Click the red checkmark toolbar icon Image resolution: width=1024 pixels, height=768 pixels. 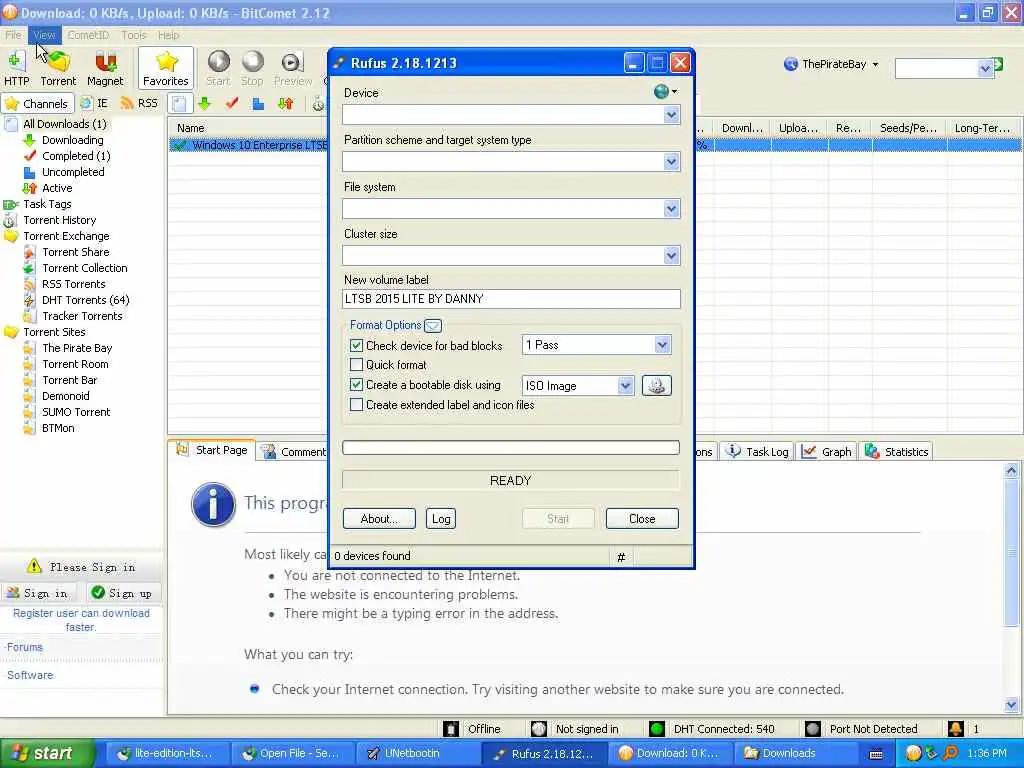tap(232, 103)
